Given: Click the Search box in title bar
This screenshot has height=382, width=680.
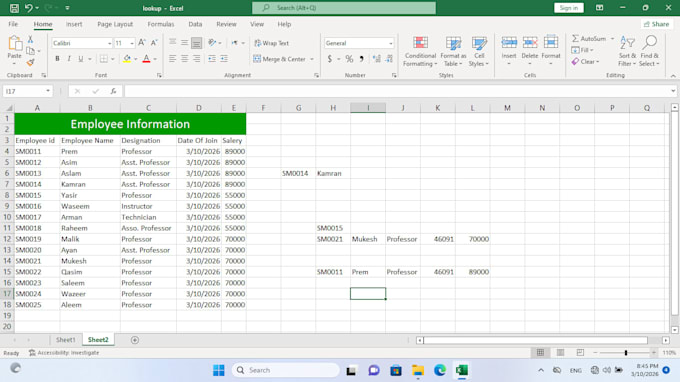Looking at the screenshot, I should [344, 8].
